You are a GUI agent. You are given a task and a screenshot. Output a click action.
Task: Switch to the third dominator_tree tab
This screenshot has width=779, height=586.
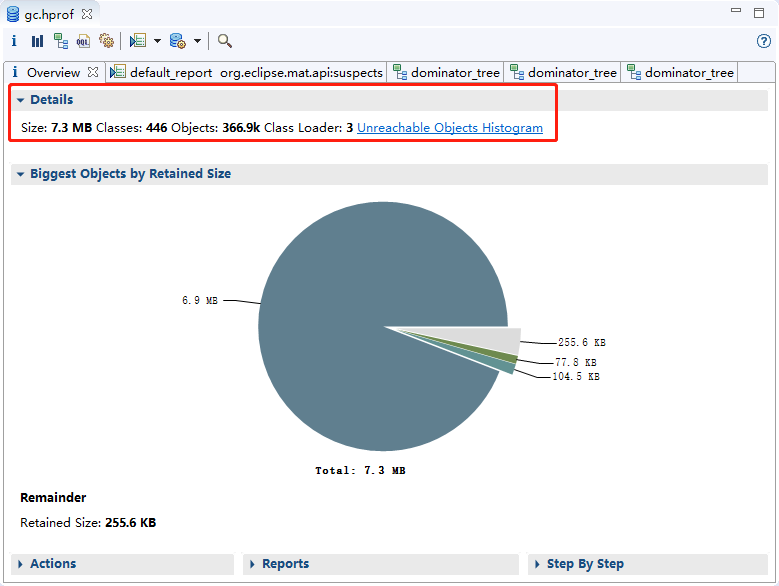[x=680, y=73]
